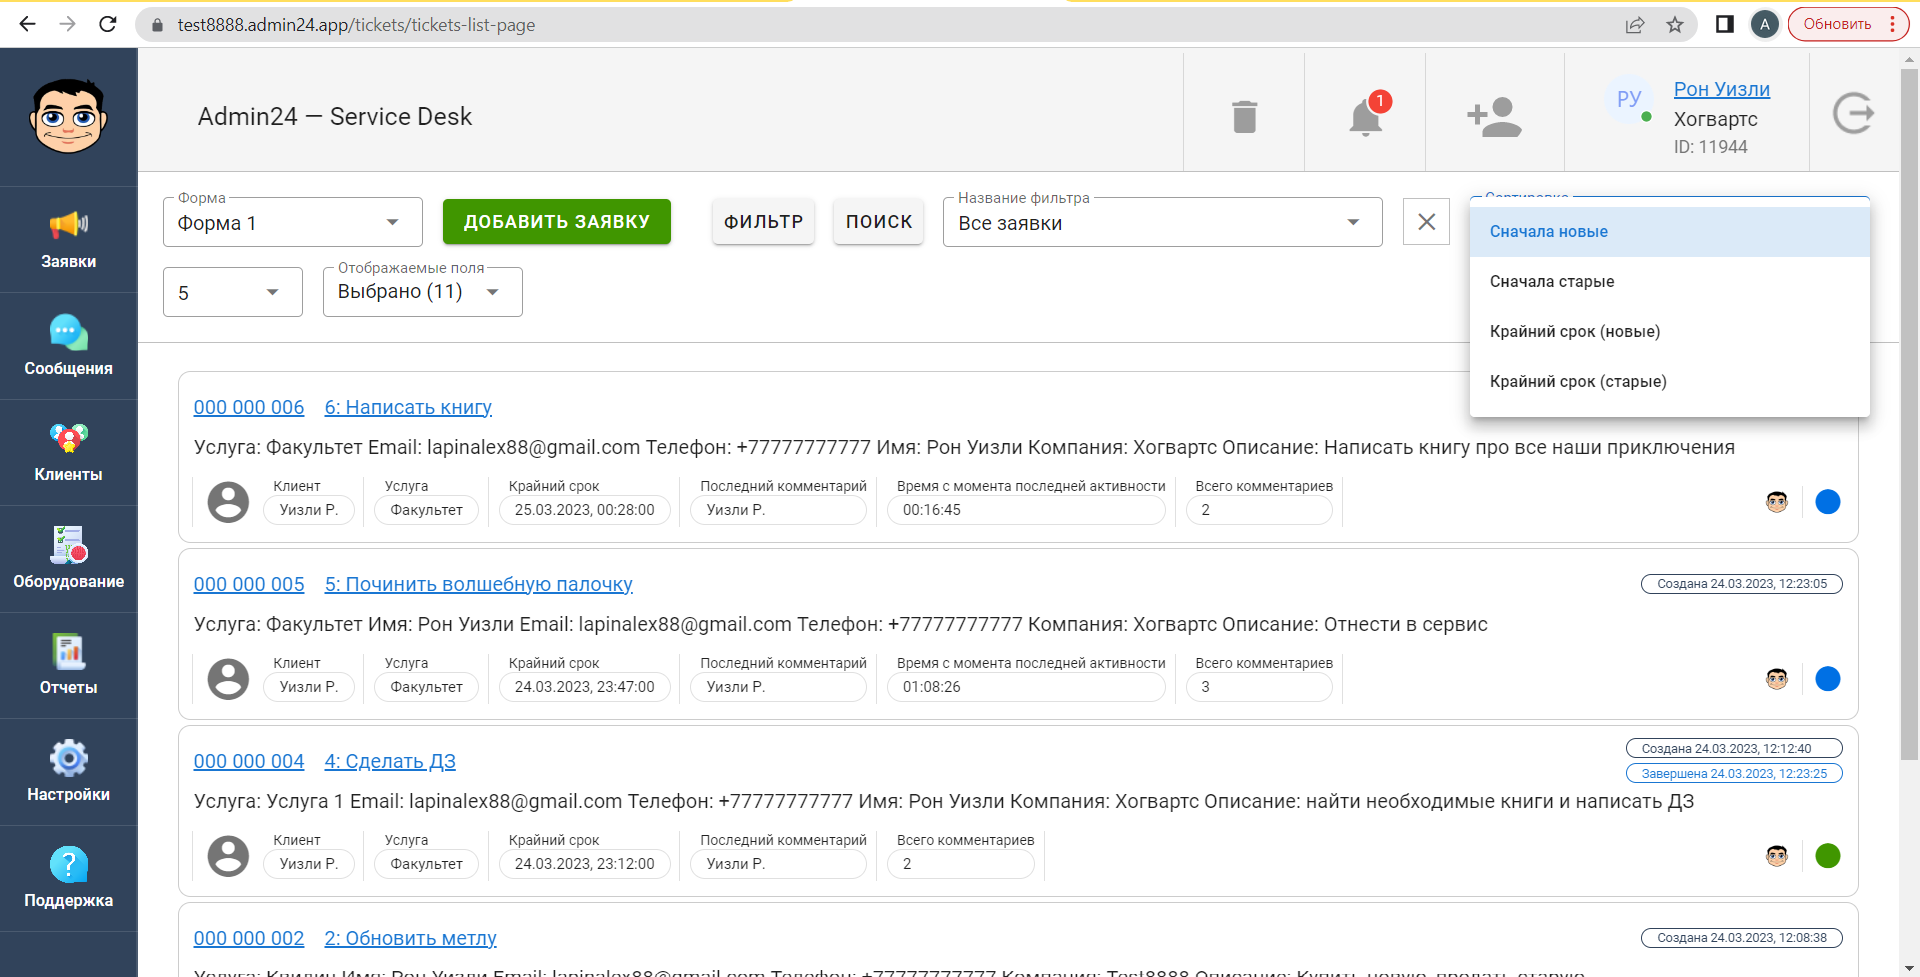Toggle the green status circle on ticket 000 000 004
The width and height of the screenshot is (1920, 977).
tap(1827, 856)
